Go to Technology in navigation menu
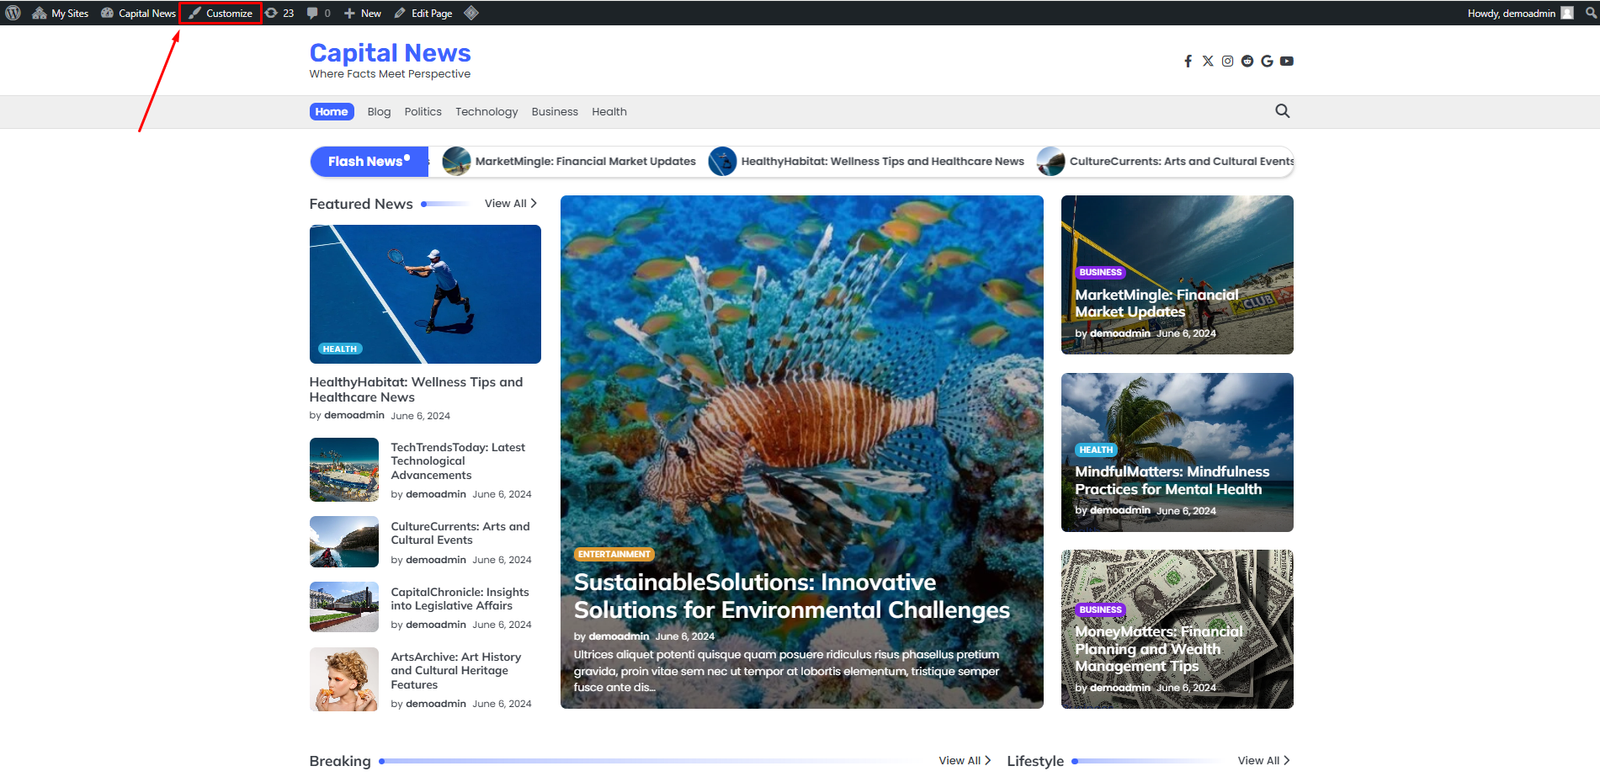The height and width of the screenshot is (772, 1600). [487, 112]
